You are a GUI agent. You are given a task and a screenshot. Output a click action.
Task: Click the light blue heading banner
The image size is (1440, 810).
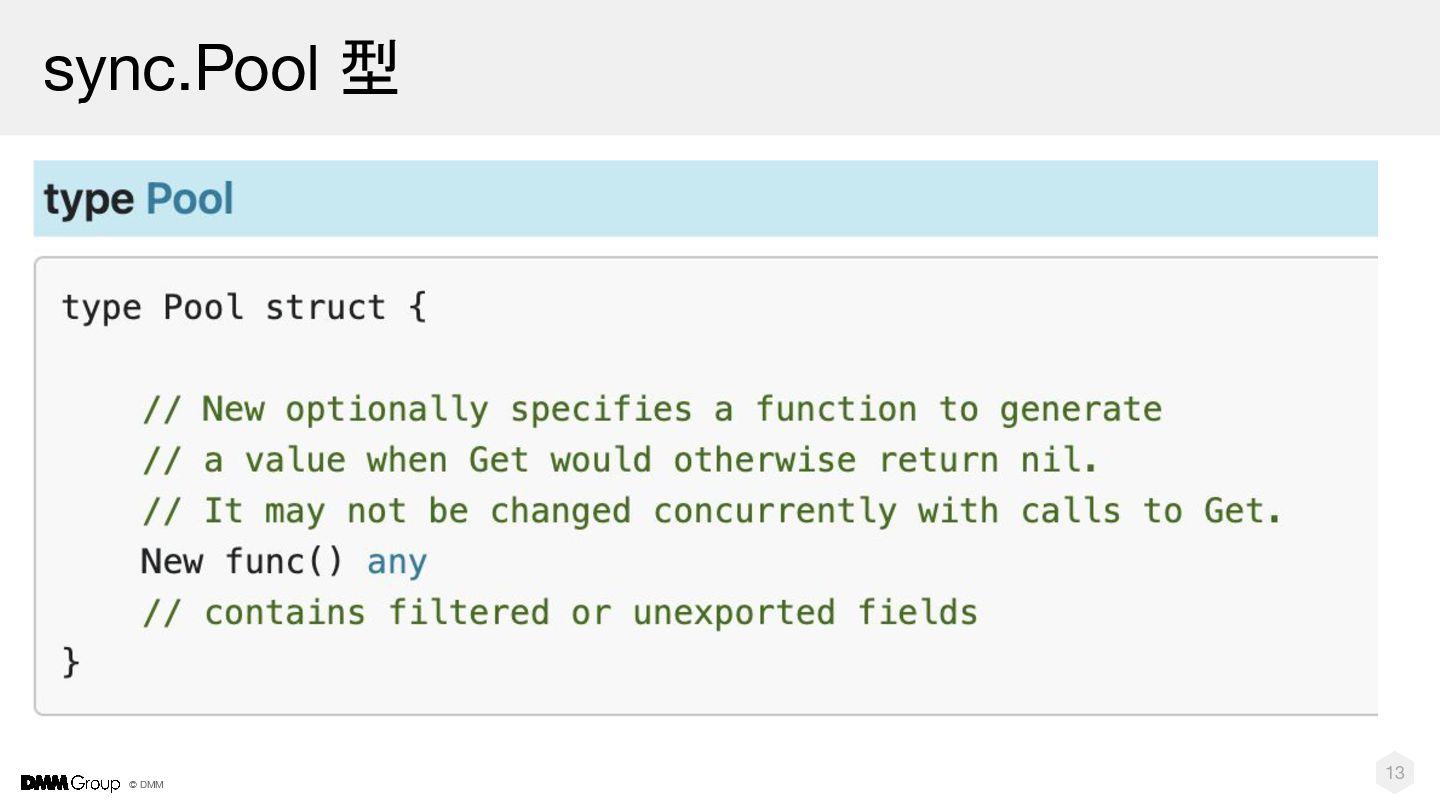705,198
